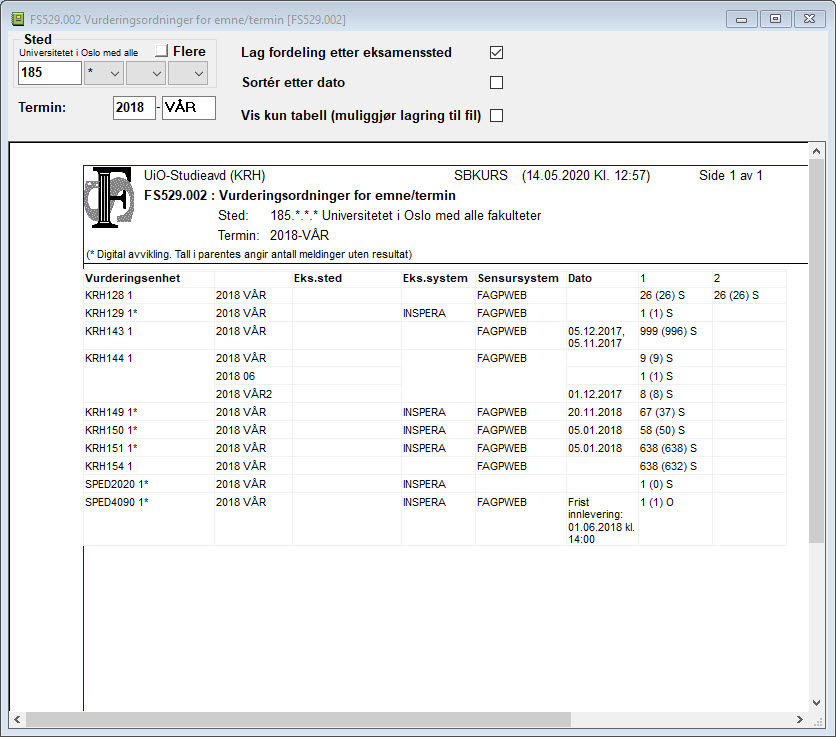
Task: Enable Sortér etter dato checkbox
Action: coord(496,82)
